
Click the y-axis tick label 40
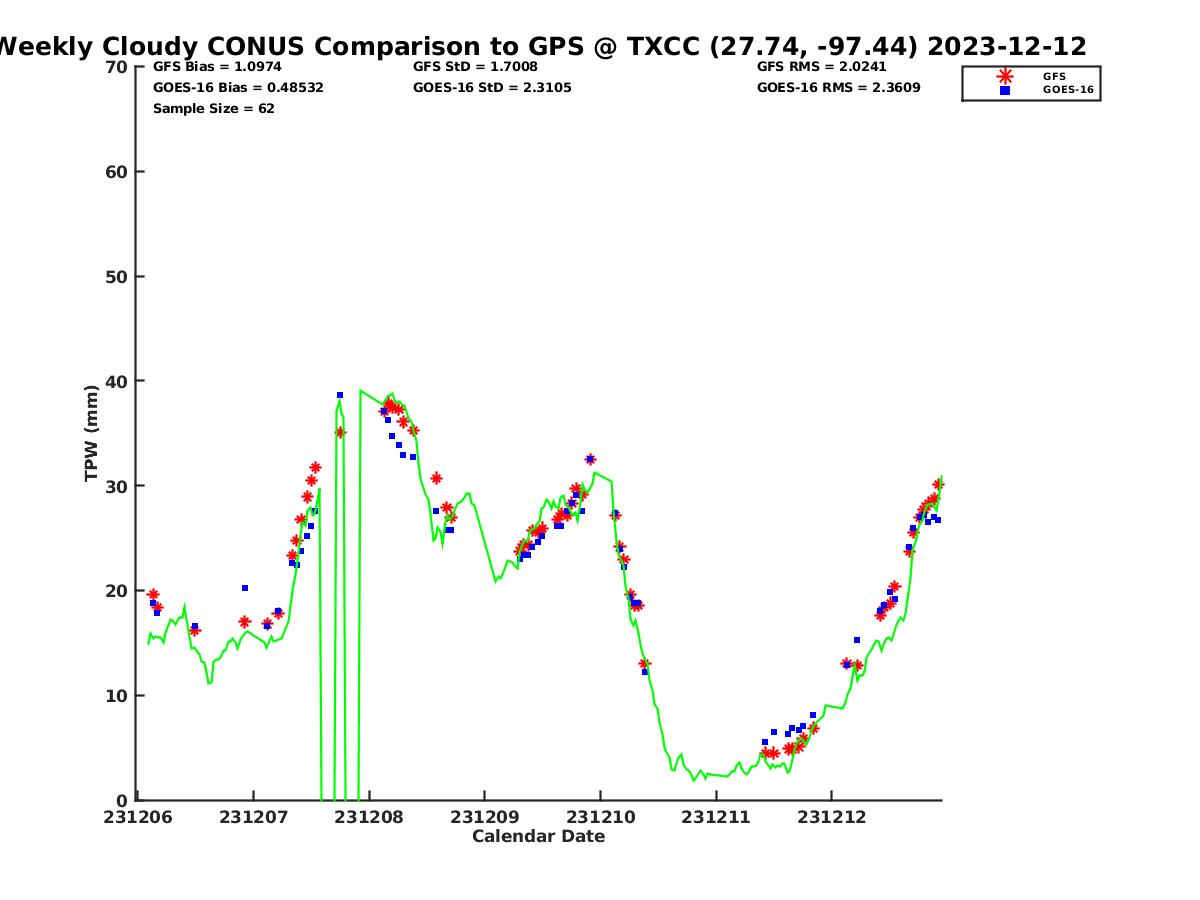point(117,381)
